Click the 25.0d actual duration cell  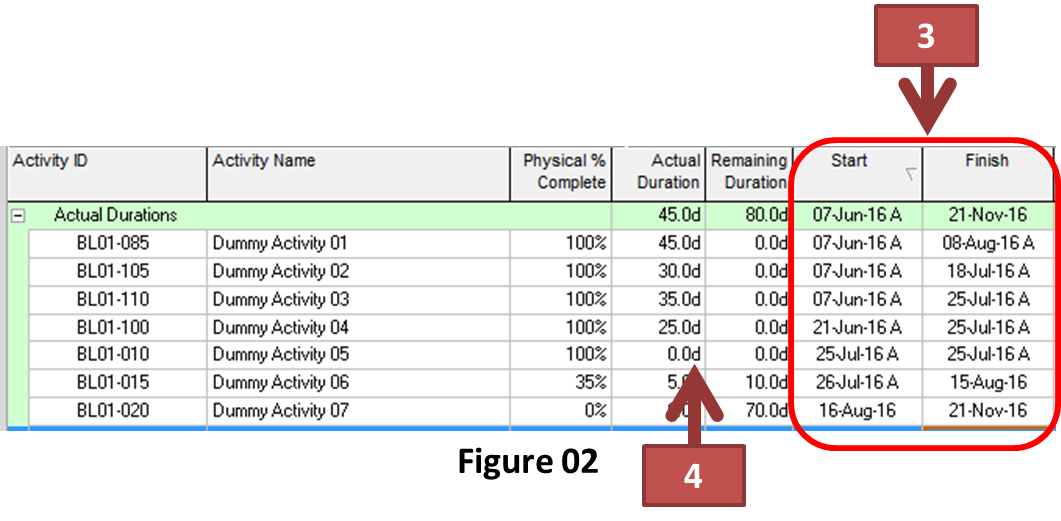point(658,327)
